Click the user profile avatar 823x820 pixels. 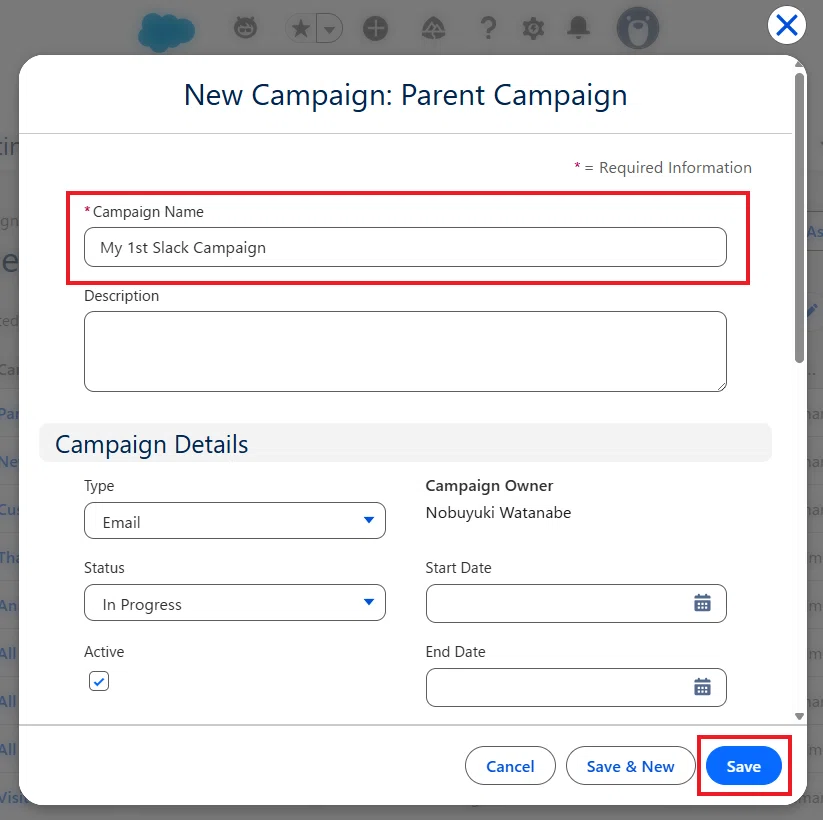click(x=638, y=28)
